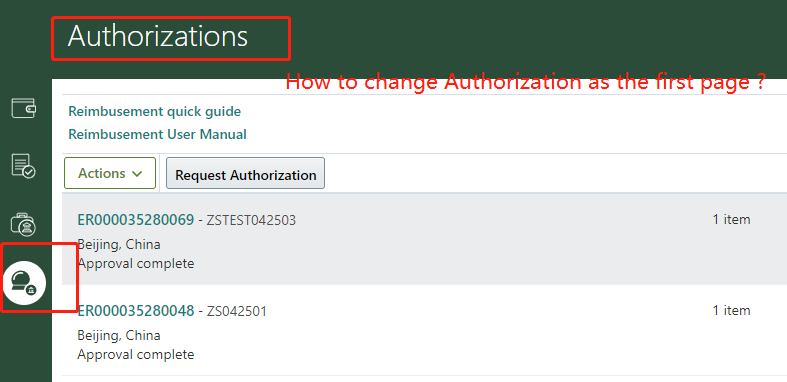Open the camera receipts sidebar icon
This screenshot has width=787, height=382.
point(23,224)
